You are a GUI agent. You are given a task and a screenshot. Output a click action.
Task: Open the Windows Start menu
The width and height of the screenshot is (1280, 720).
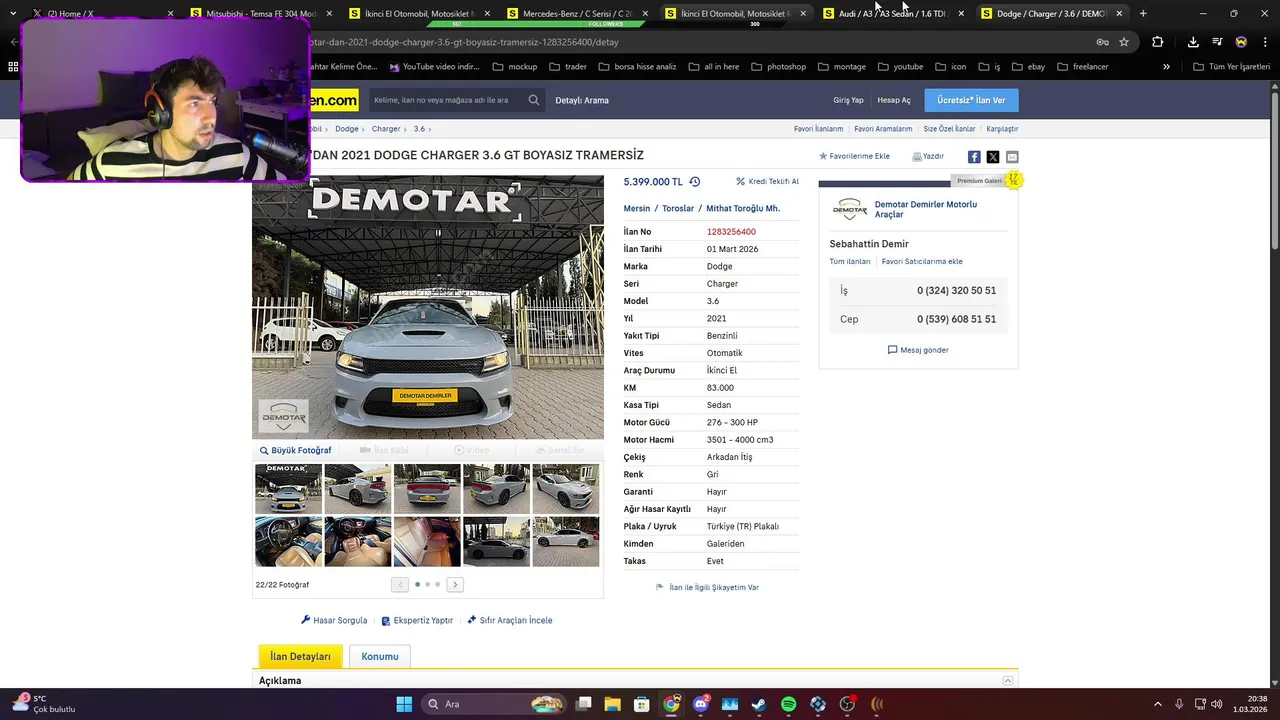tap(404, 704)
